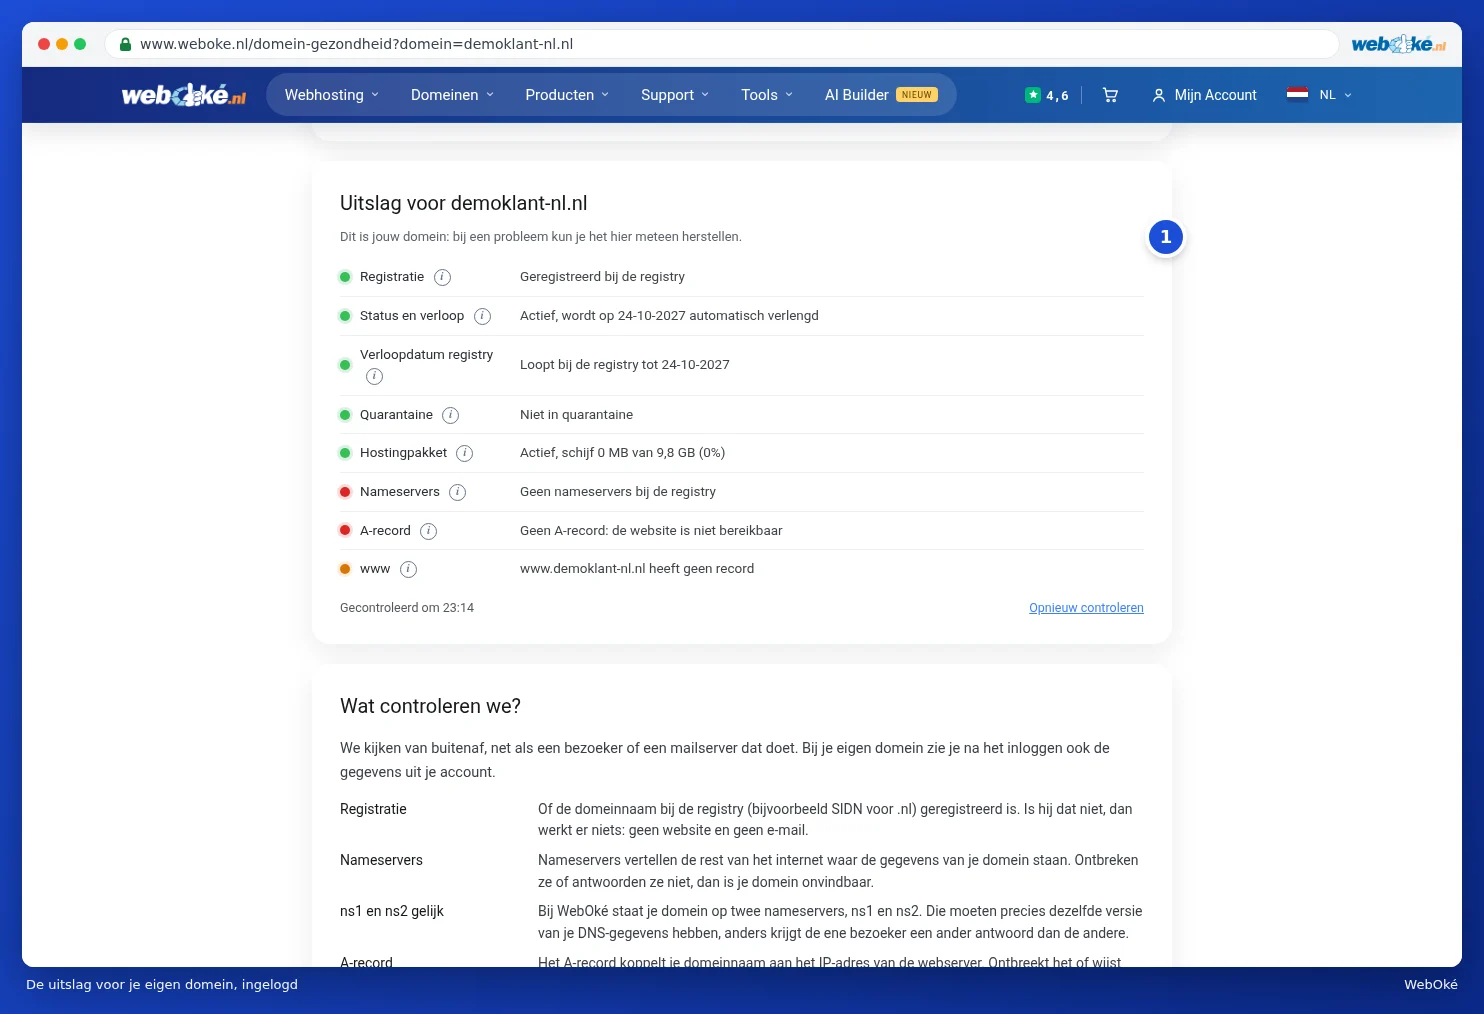Close the browser window with red button
The image size is (1484, 1014).
(44, 44)
